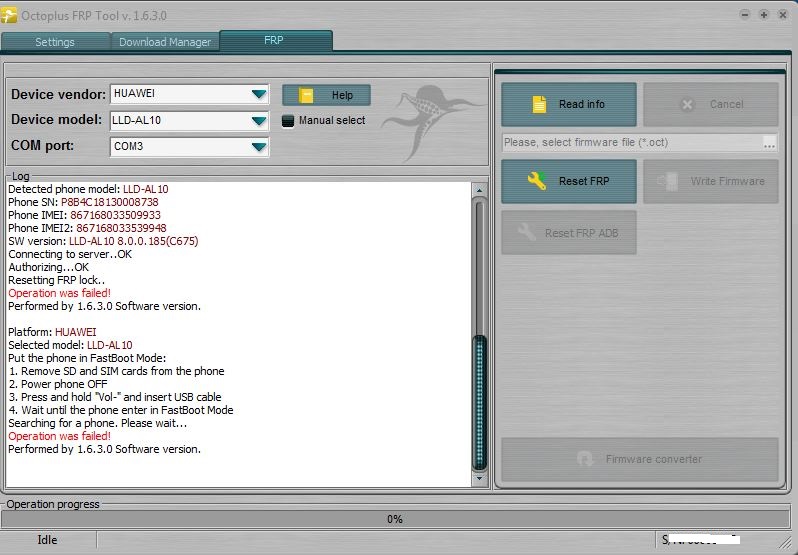Click the 'Connecting to server..OK' log line
Screen dimensions: 798x555
(x=70, y=254)
